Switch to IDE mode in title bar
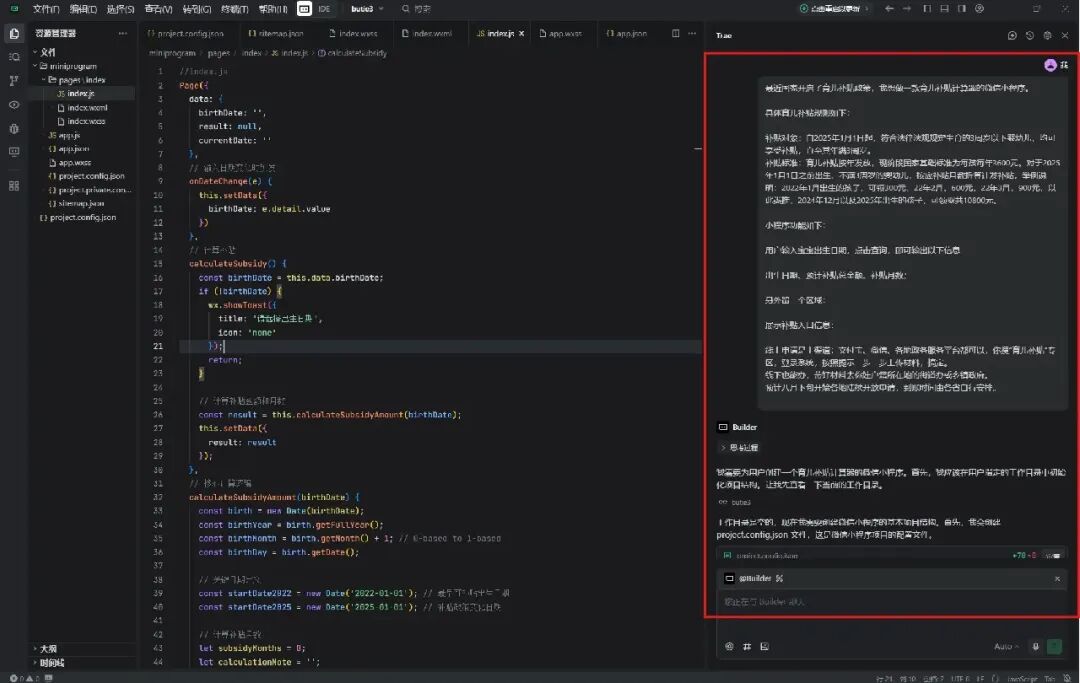 tap(324, 9)
